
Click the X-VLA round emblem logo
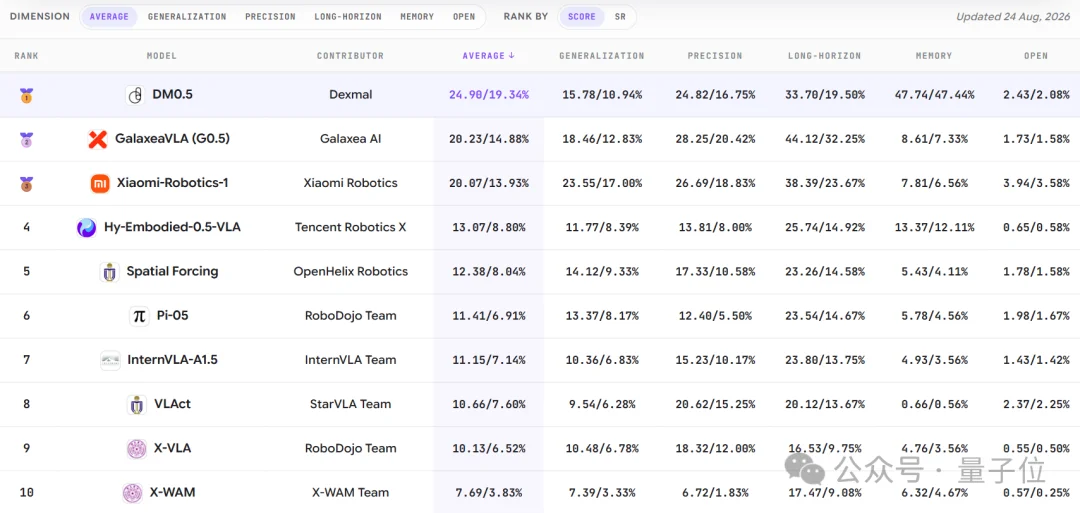[137, 448]
